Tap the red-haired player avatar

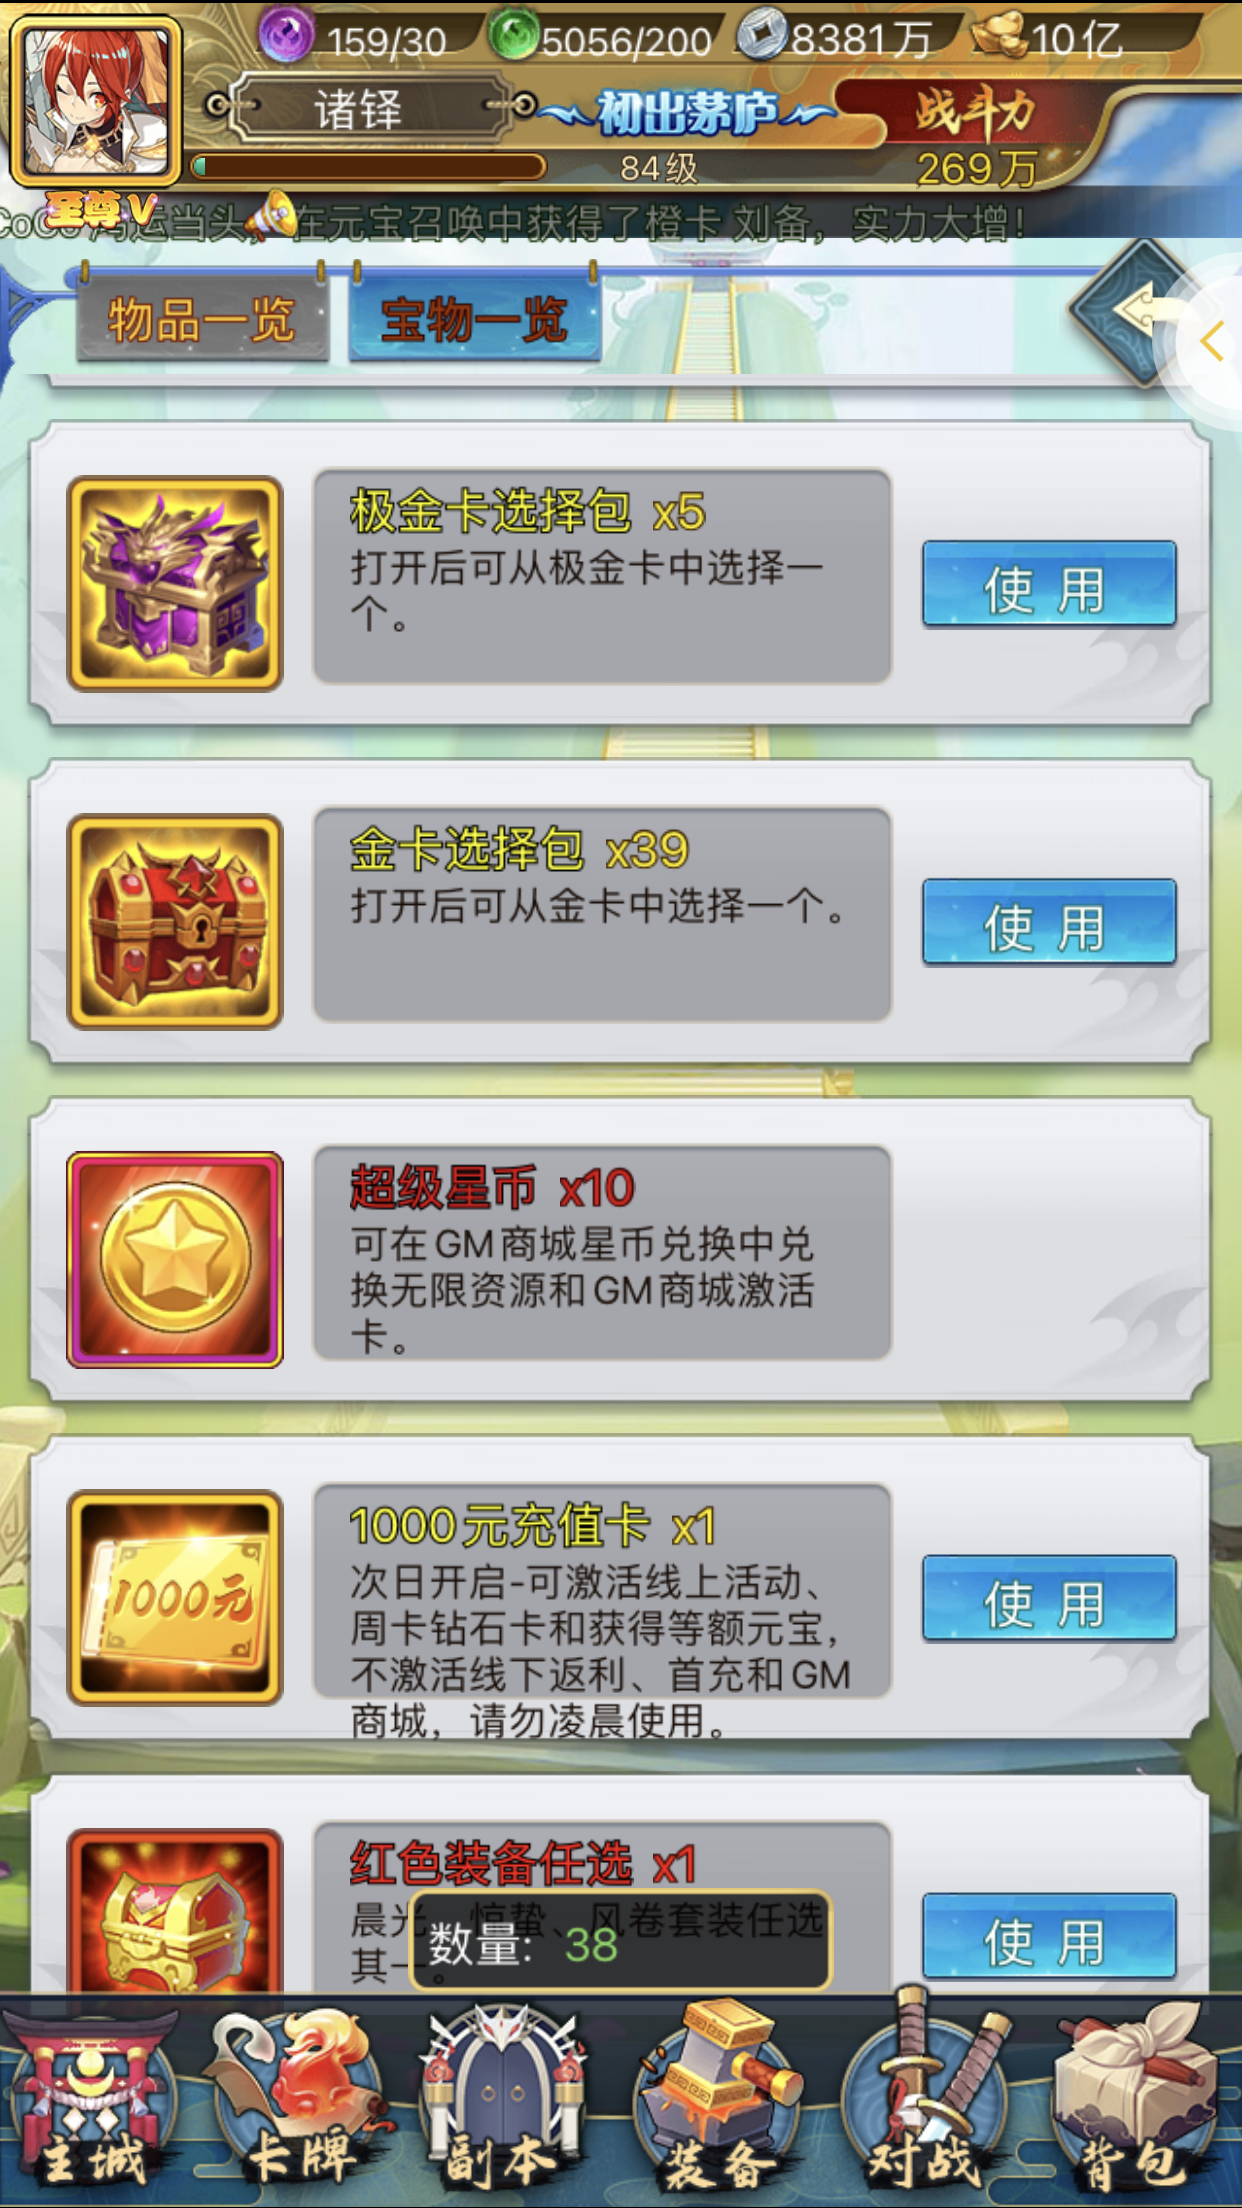(96, 102)
